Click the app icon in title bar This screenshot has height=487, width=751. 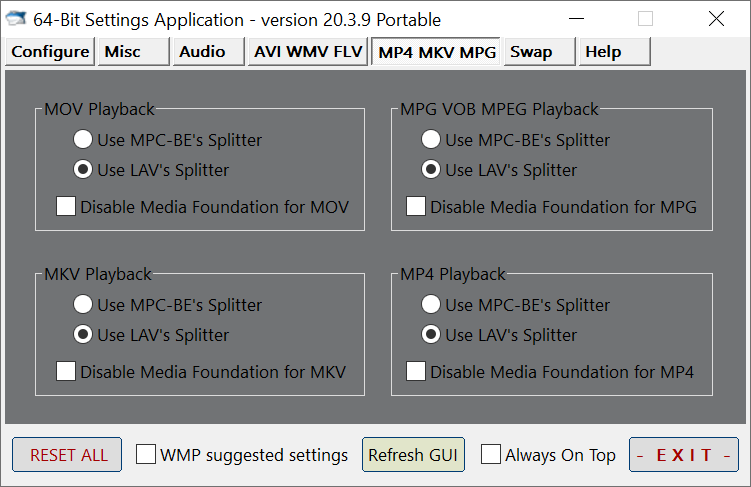click(17, 19)
